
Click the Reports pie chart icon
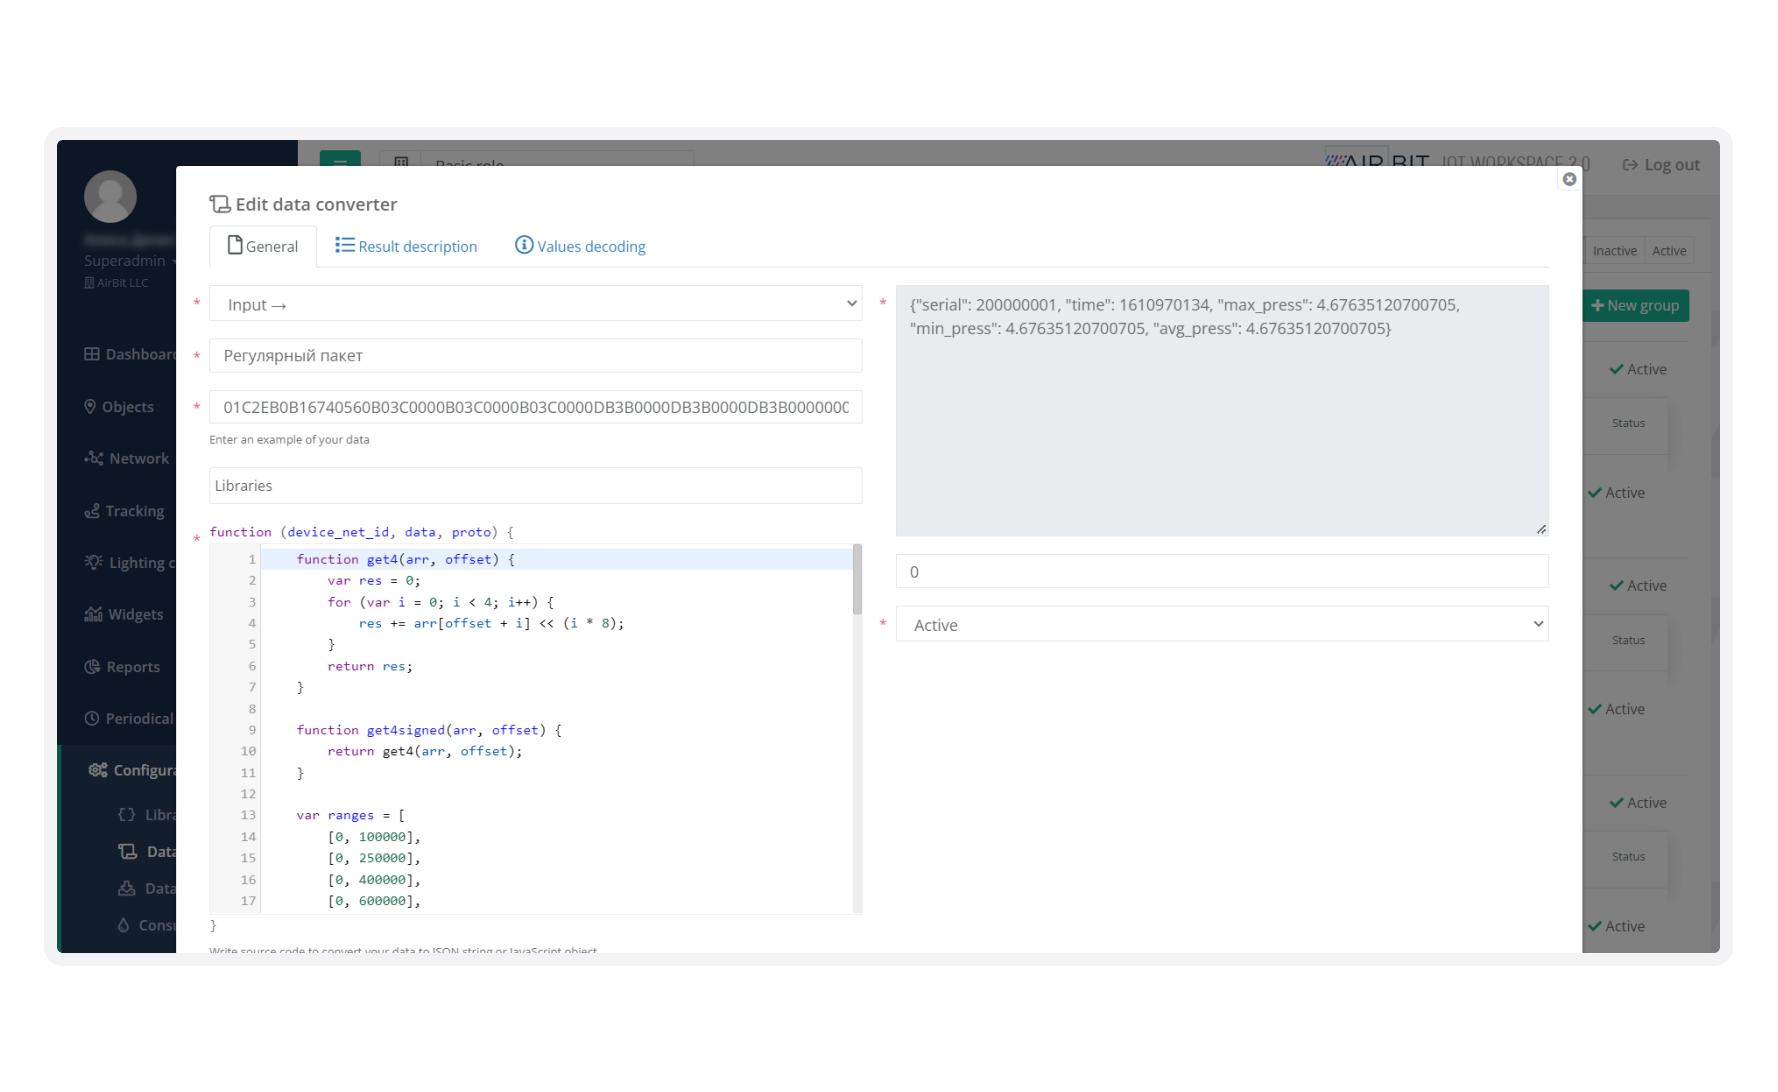pyautogui.click(x=92, y=667)
